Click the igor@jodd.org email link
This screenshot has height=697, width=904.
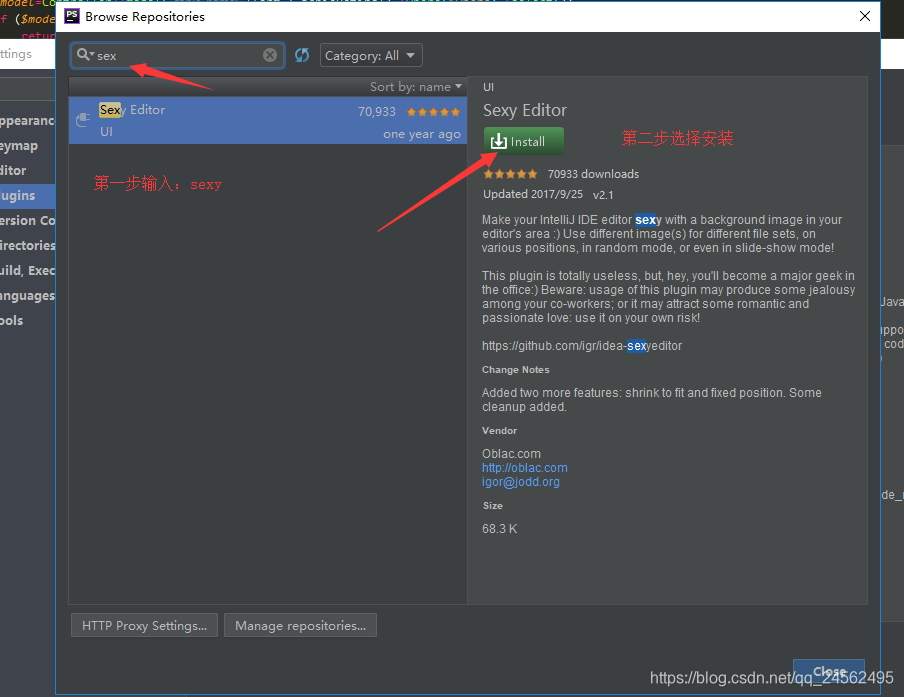pos(521,481)
